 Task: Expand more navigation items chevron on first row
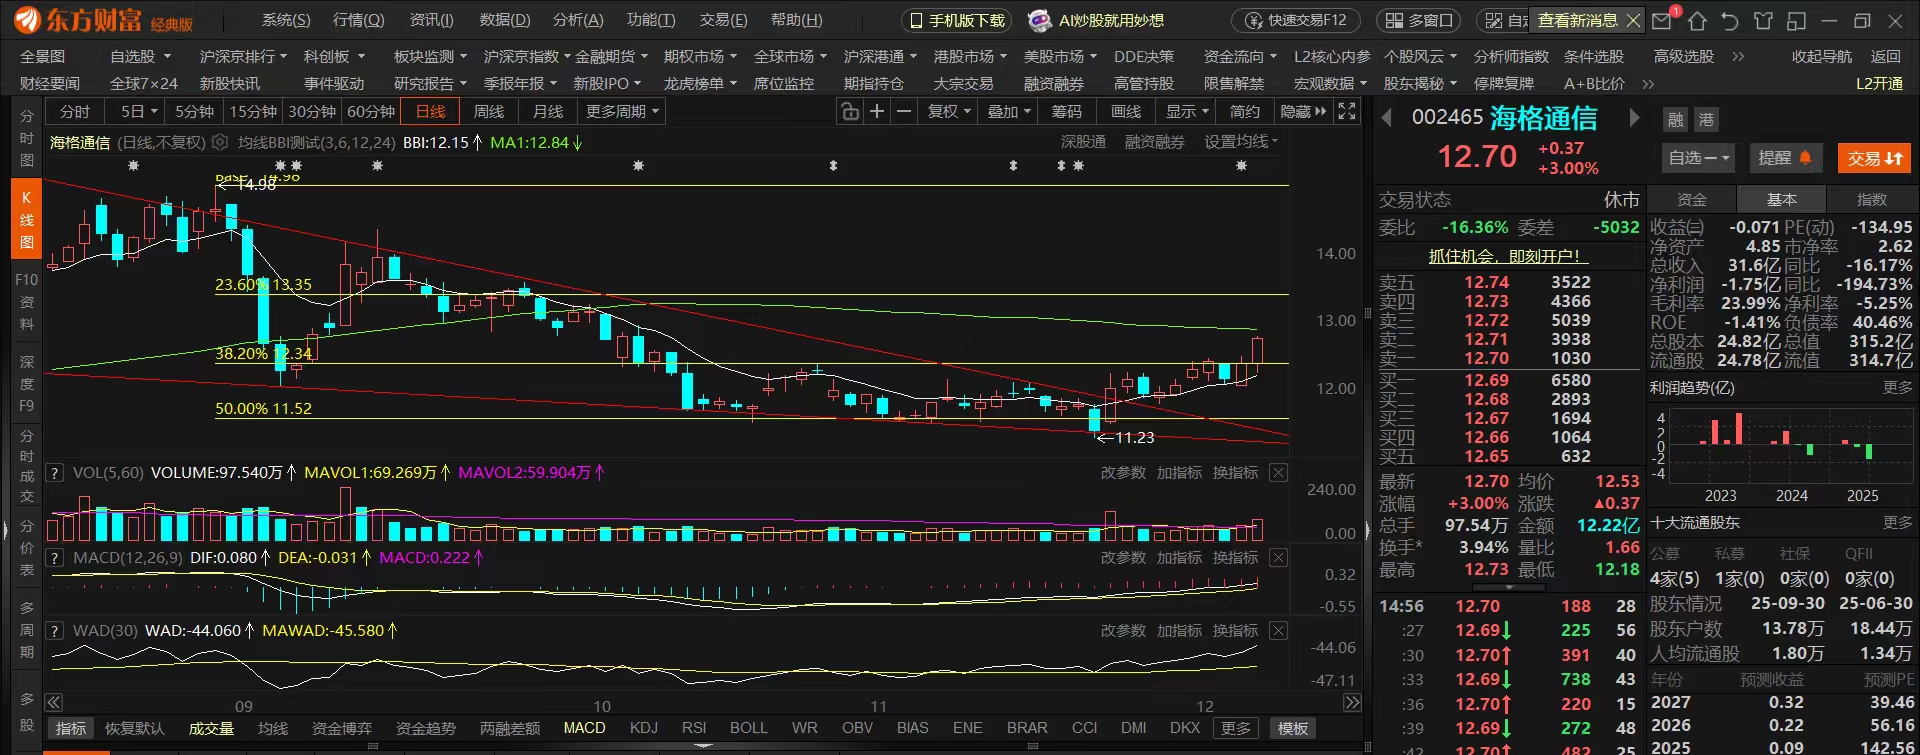pos(1738,57)
